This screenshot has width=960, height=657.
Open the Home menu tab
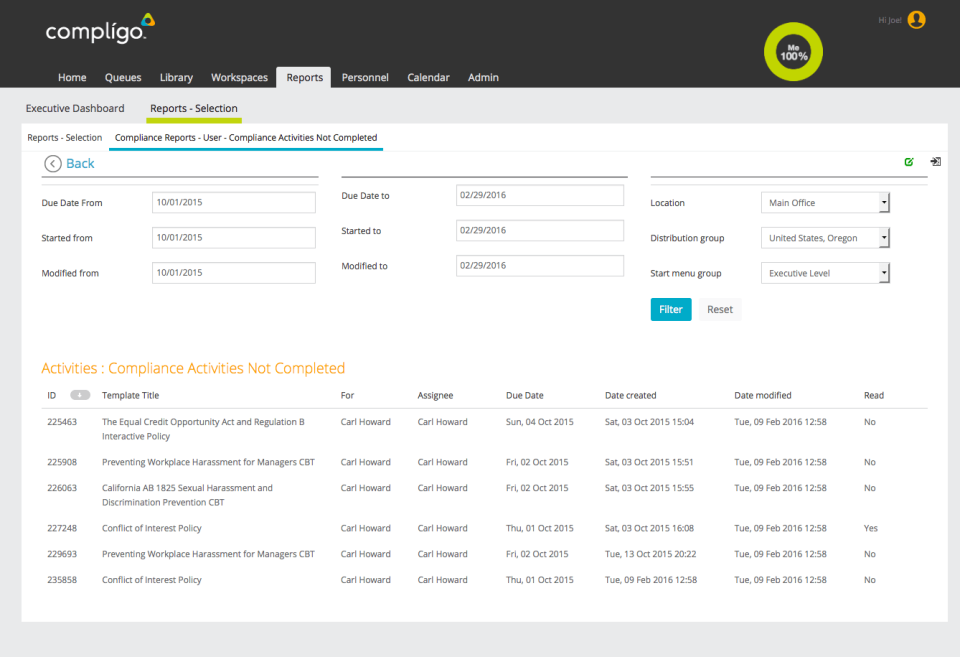click(72, 77)
